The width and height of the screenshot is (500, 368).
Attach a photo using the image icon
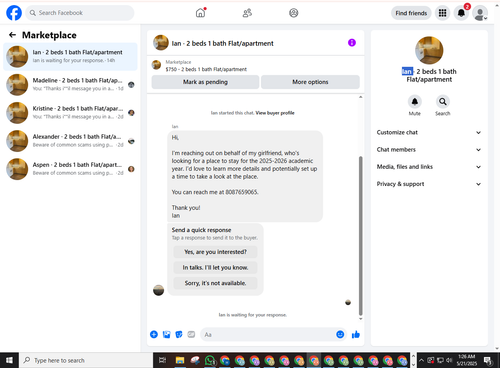point(166,334)
